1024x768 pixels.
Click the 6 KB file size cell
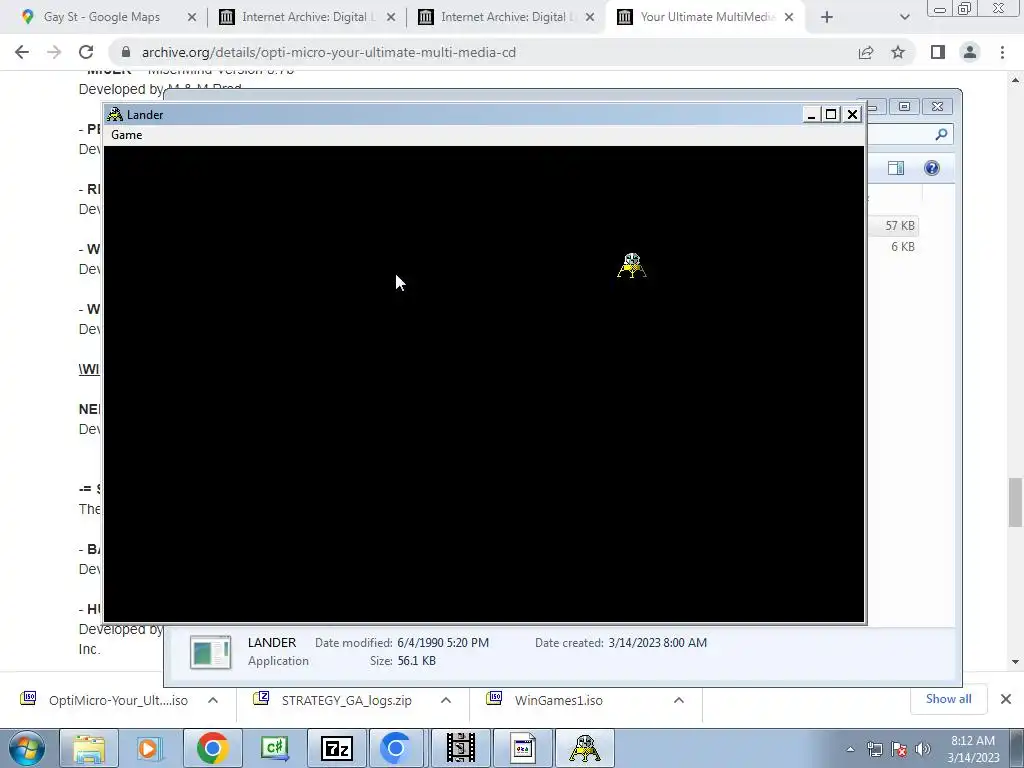tap(903, 247)
